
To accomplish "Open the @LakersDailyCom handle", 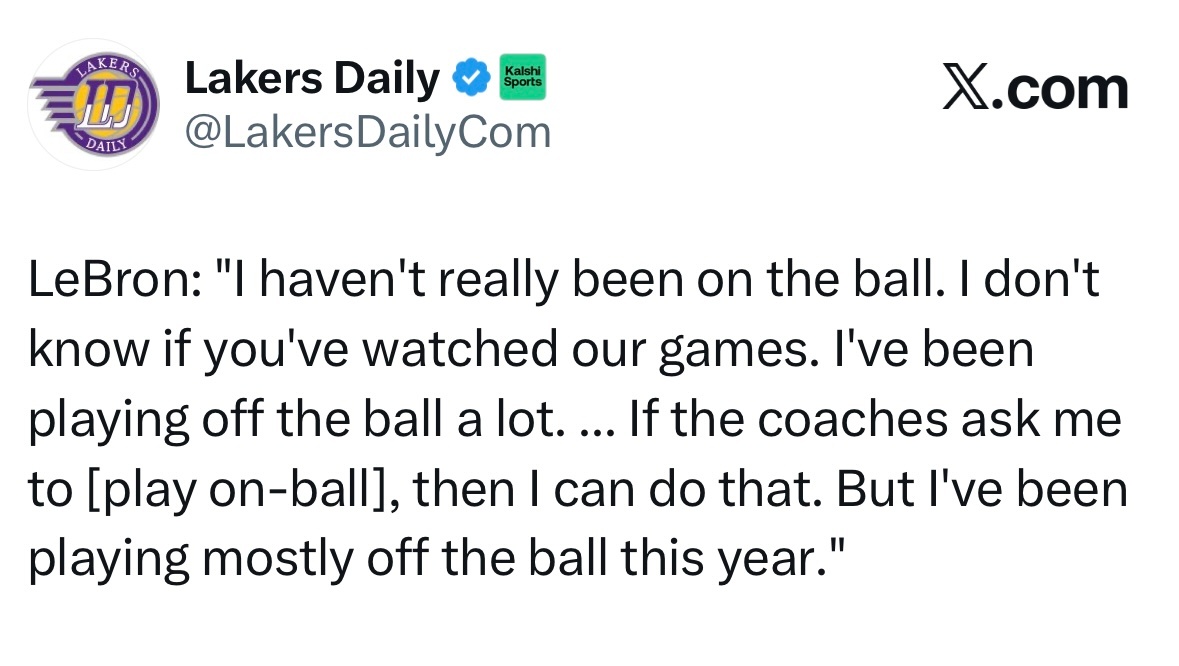I will [x=368, y=131].
